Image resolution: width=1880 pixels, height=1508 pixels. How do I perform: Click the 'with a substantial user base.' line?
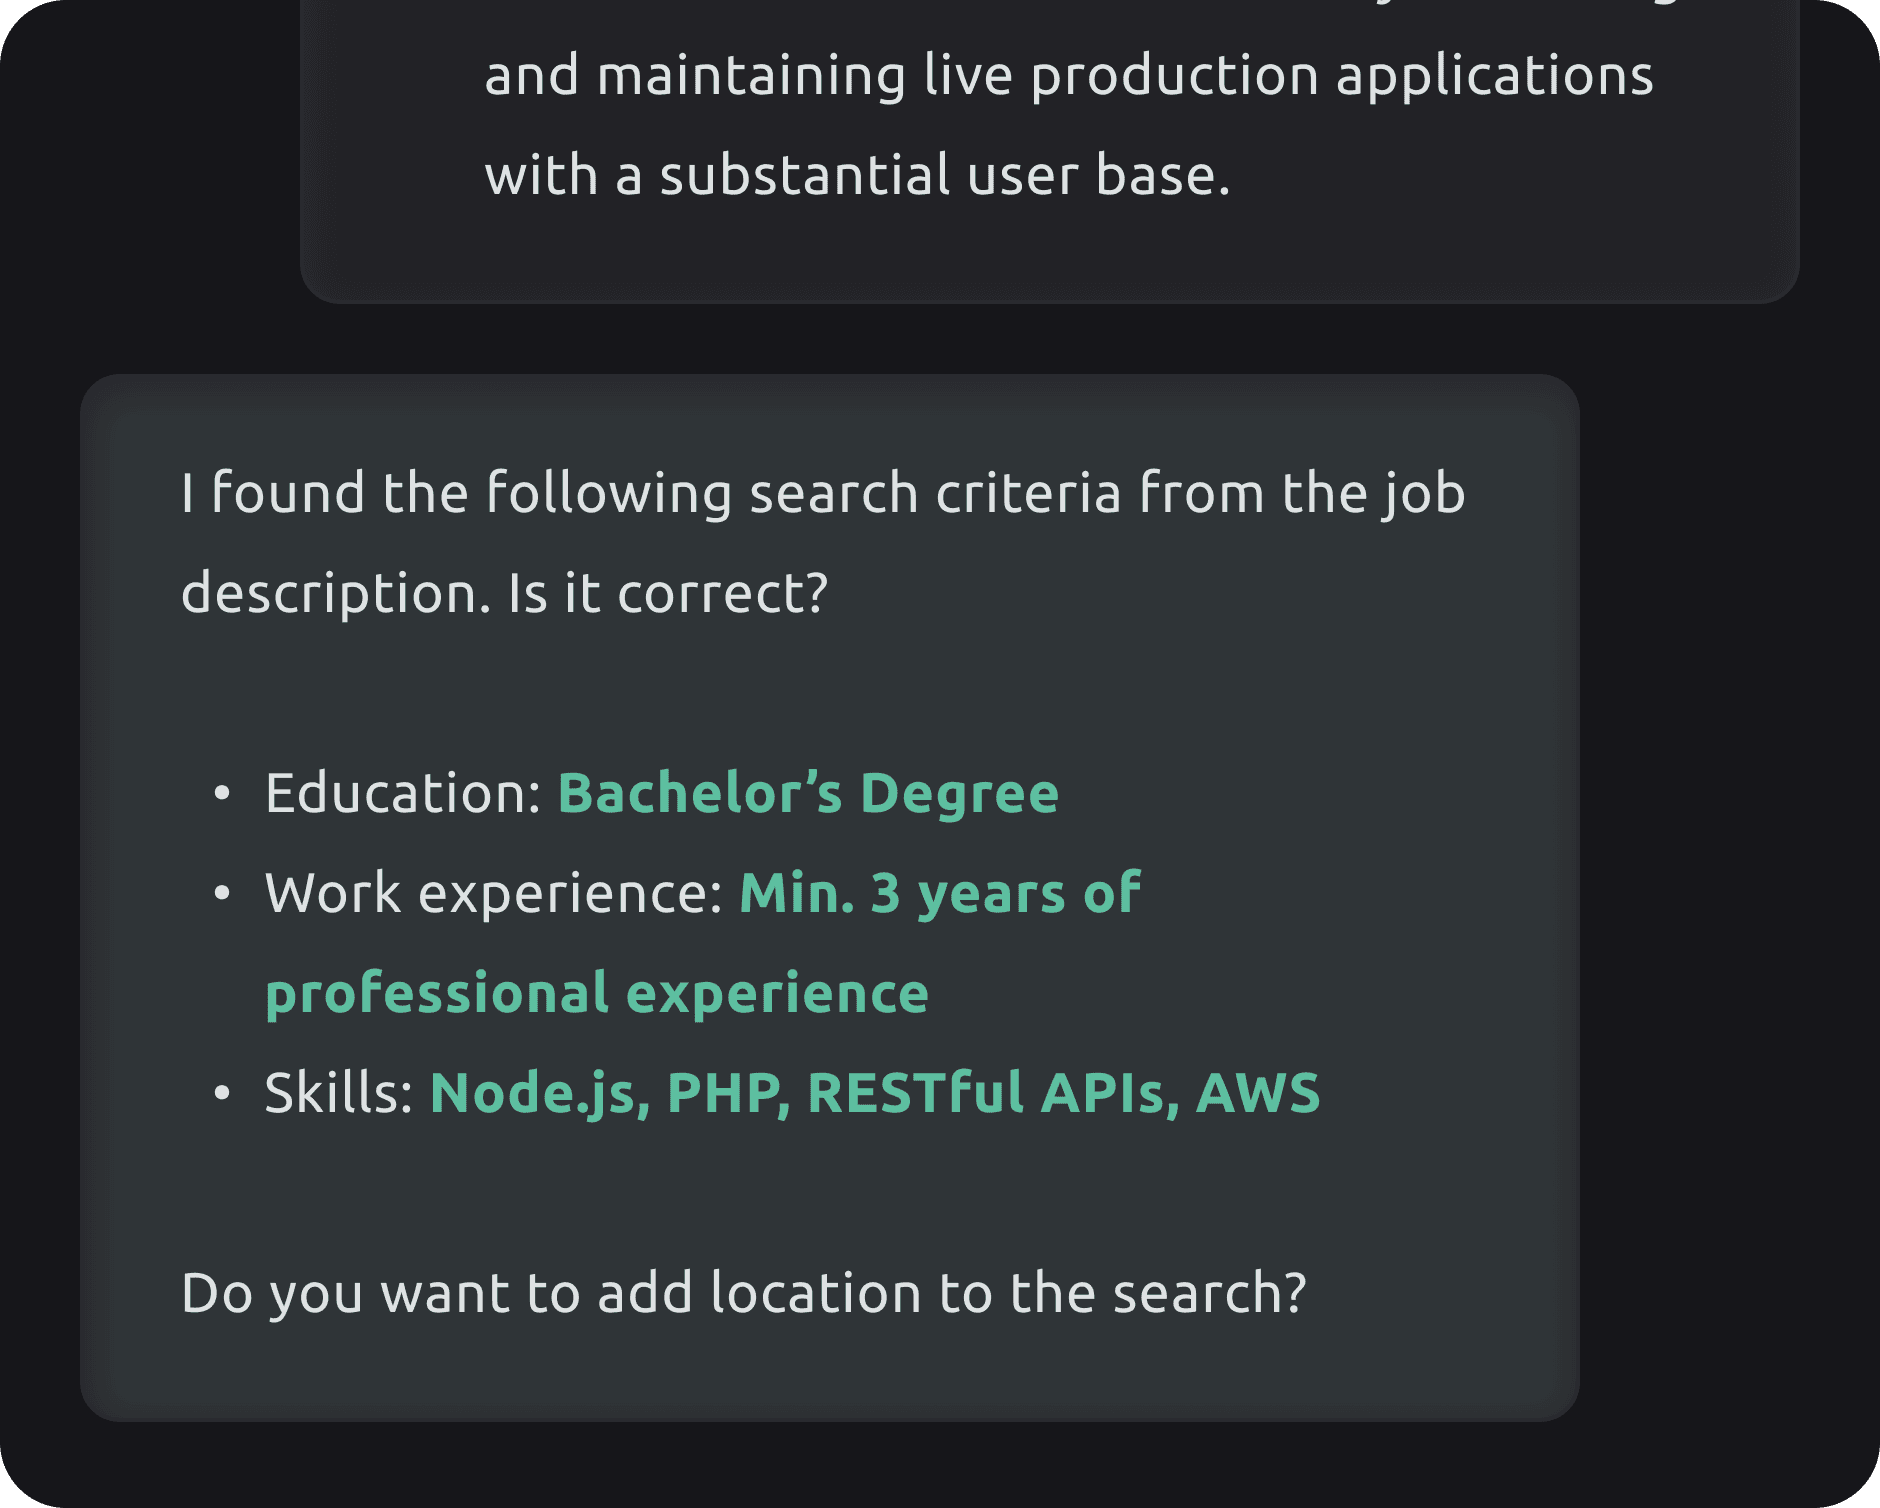(857, 176)
